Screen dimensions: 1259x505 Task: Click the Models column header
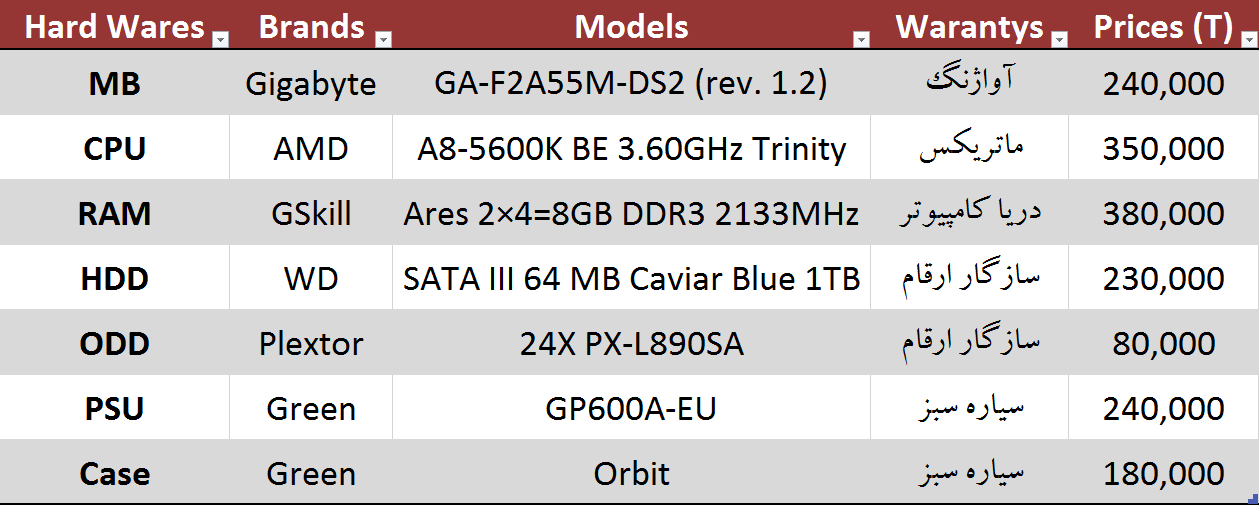(x=630, y=27)
